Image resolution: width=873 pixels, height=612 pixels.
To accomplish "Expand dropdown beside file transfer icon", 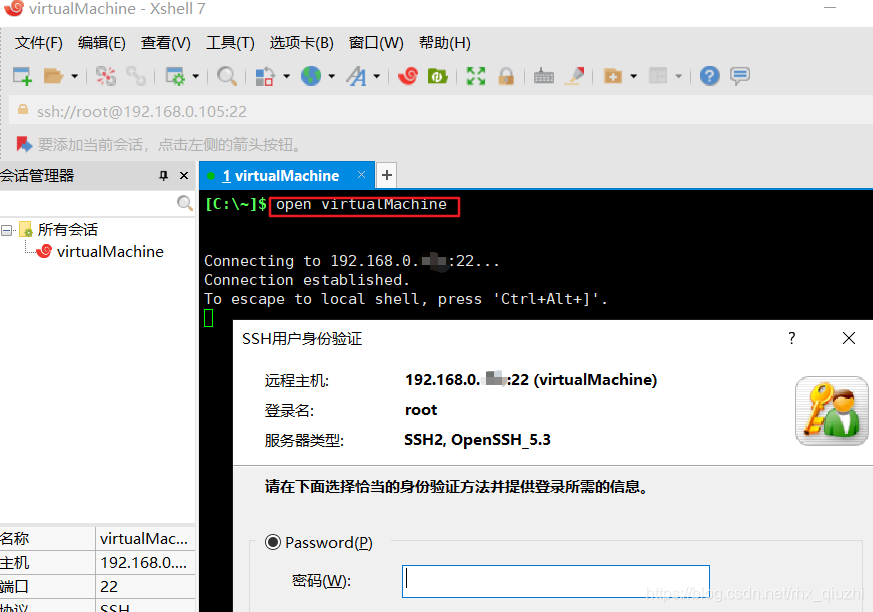I will tap(287, 76).
